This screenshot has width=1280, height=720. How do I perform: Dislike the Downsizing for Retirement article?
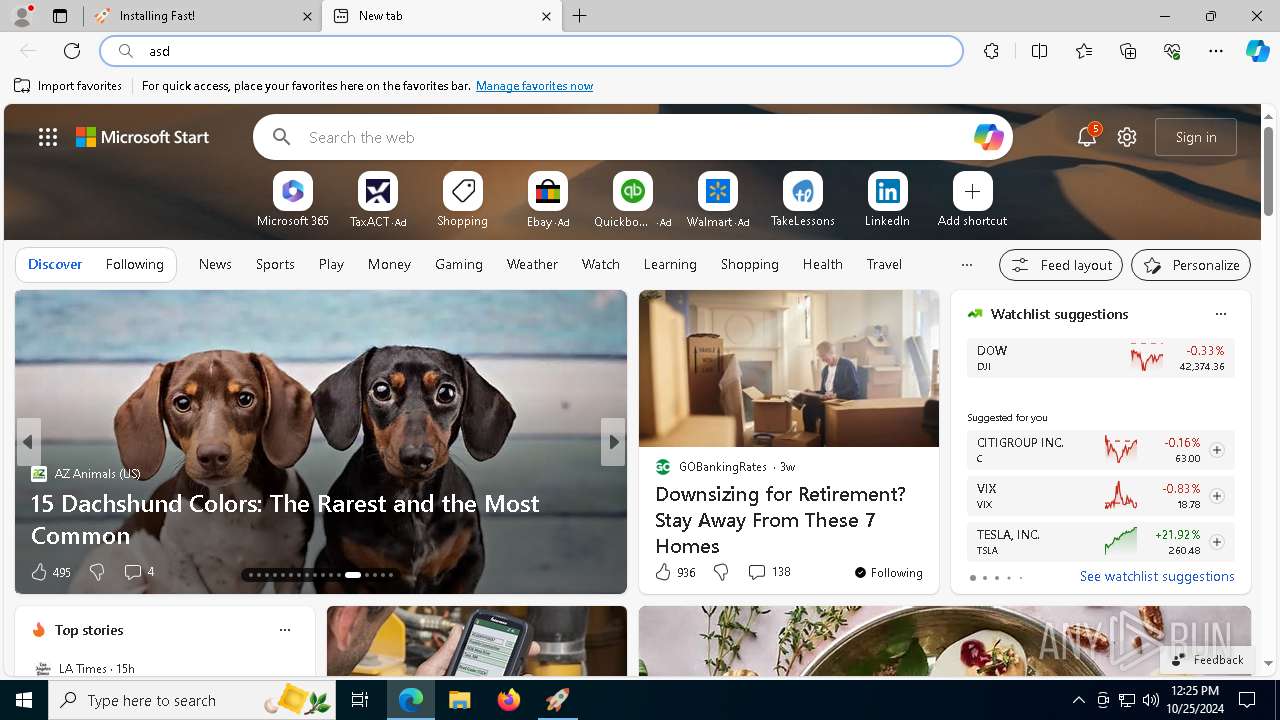(721, 572)
